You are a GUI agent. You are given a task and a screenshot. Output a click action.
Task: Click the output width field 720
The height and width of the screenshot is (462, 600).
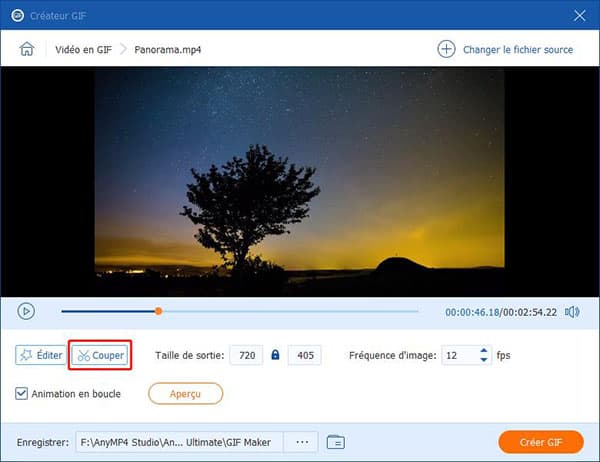245,355
